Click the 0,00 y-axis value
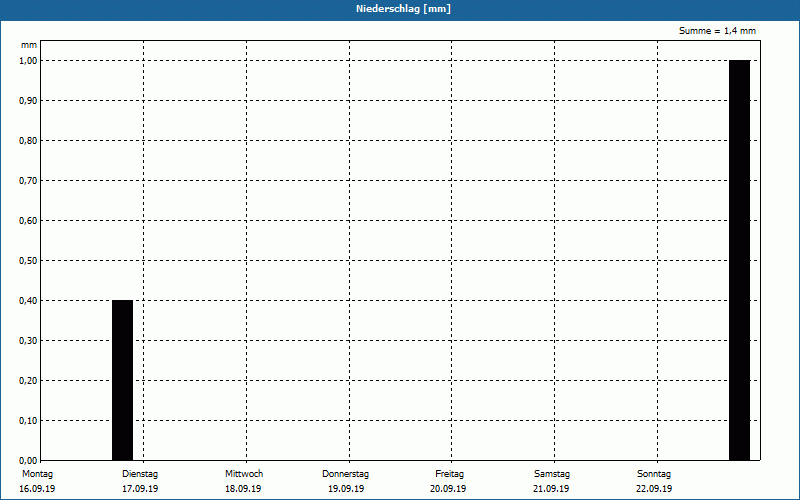Screen dimensions: 800x500 pos(28,461)
